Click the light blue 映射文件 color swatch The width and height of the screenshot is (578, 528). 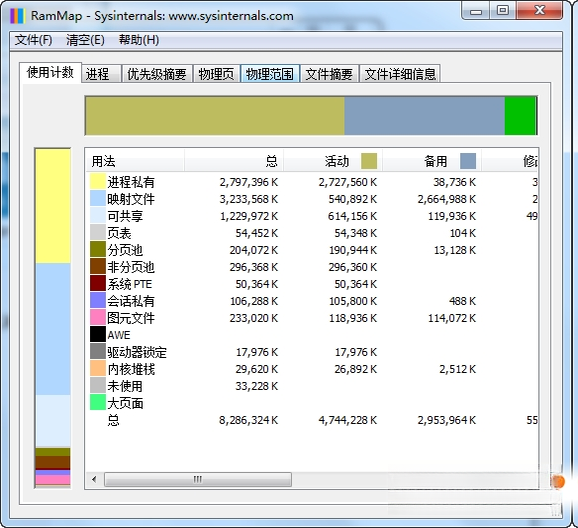point(98,199)
